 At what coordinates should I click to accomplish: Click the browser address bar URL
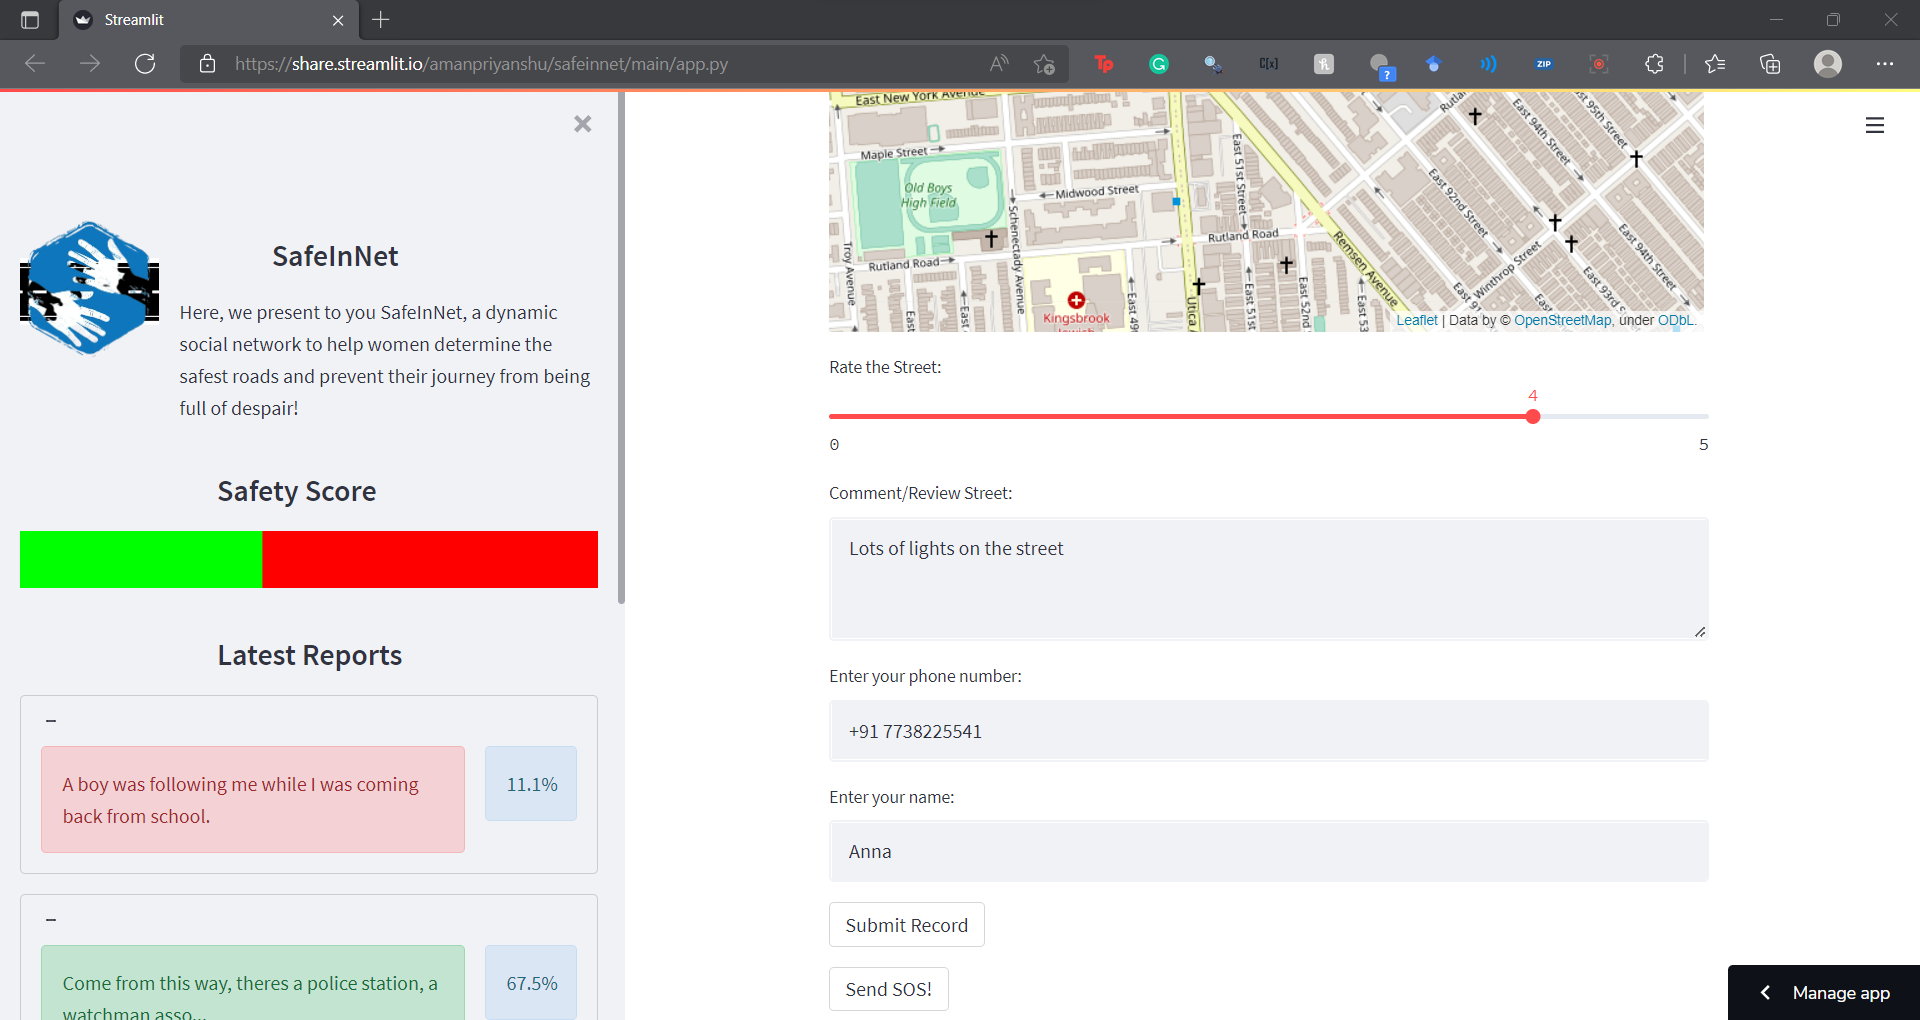(x=482, y=64)
